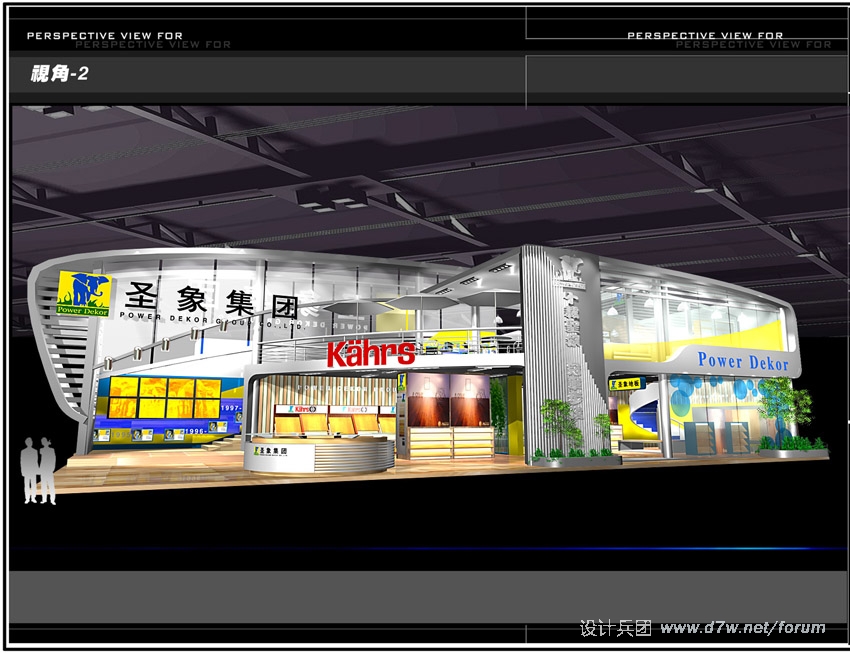Click the red Kährs sign
This screenshot has width=850, height=653.
371,352
